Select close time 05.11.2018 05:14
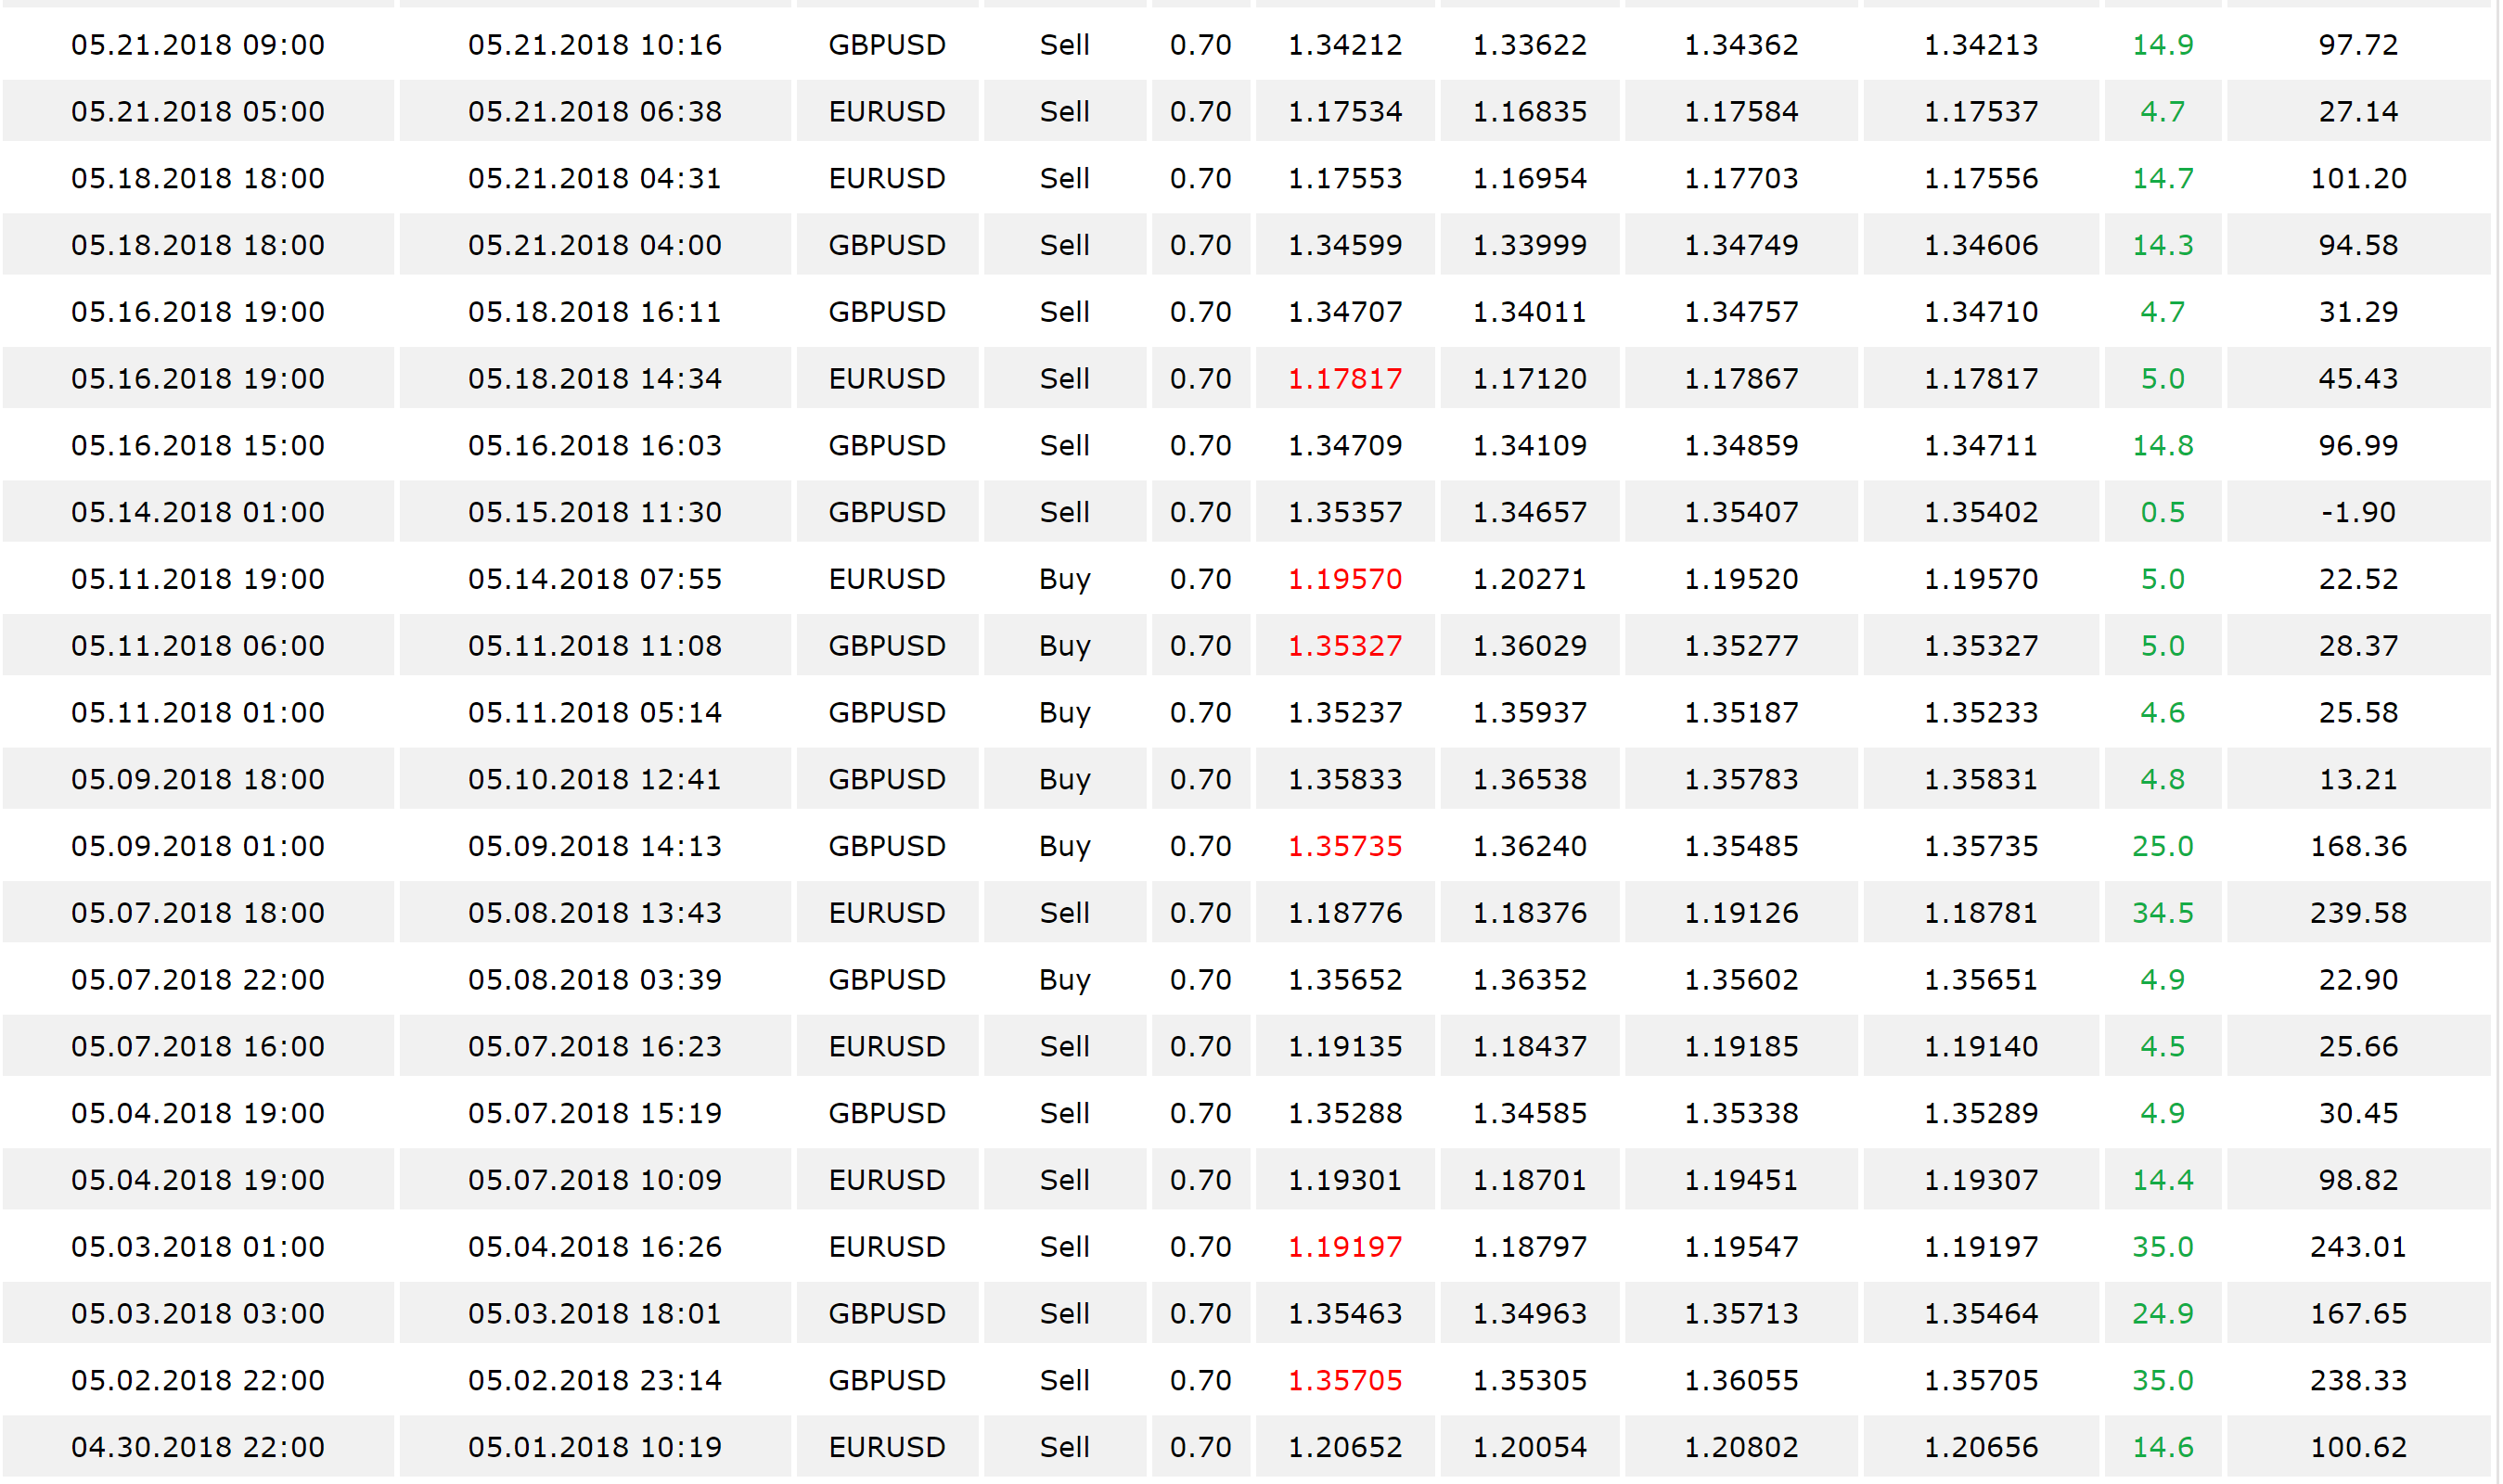 595,713
